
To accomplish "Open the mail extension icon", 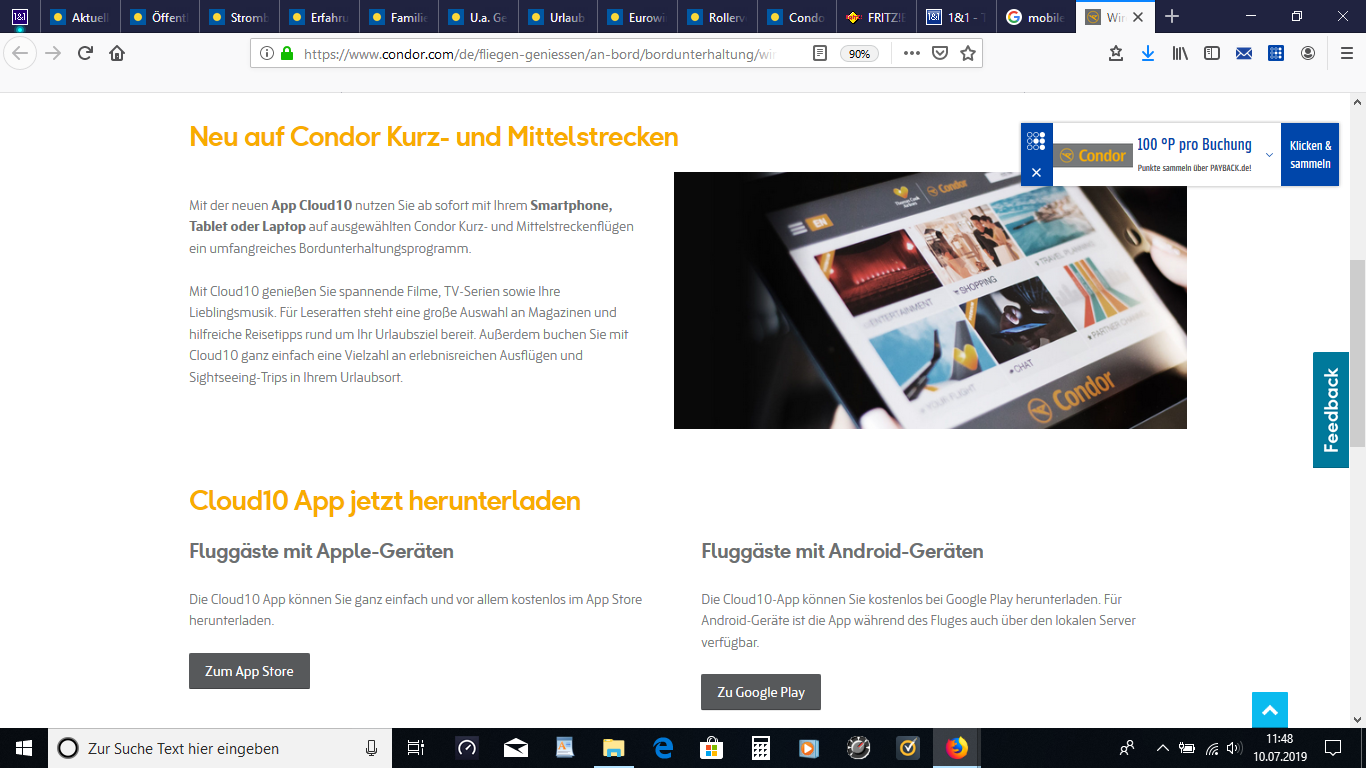I will (1244, 53).
